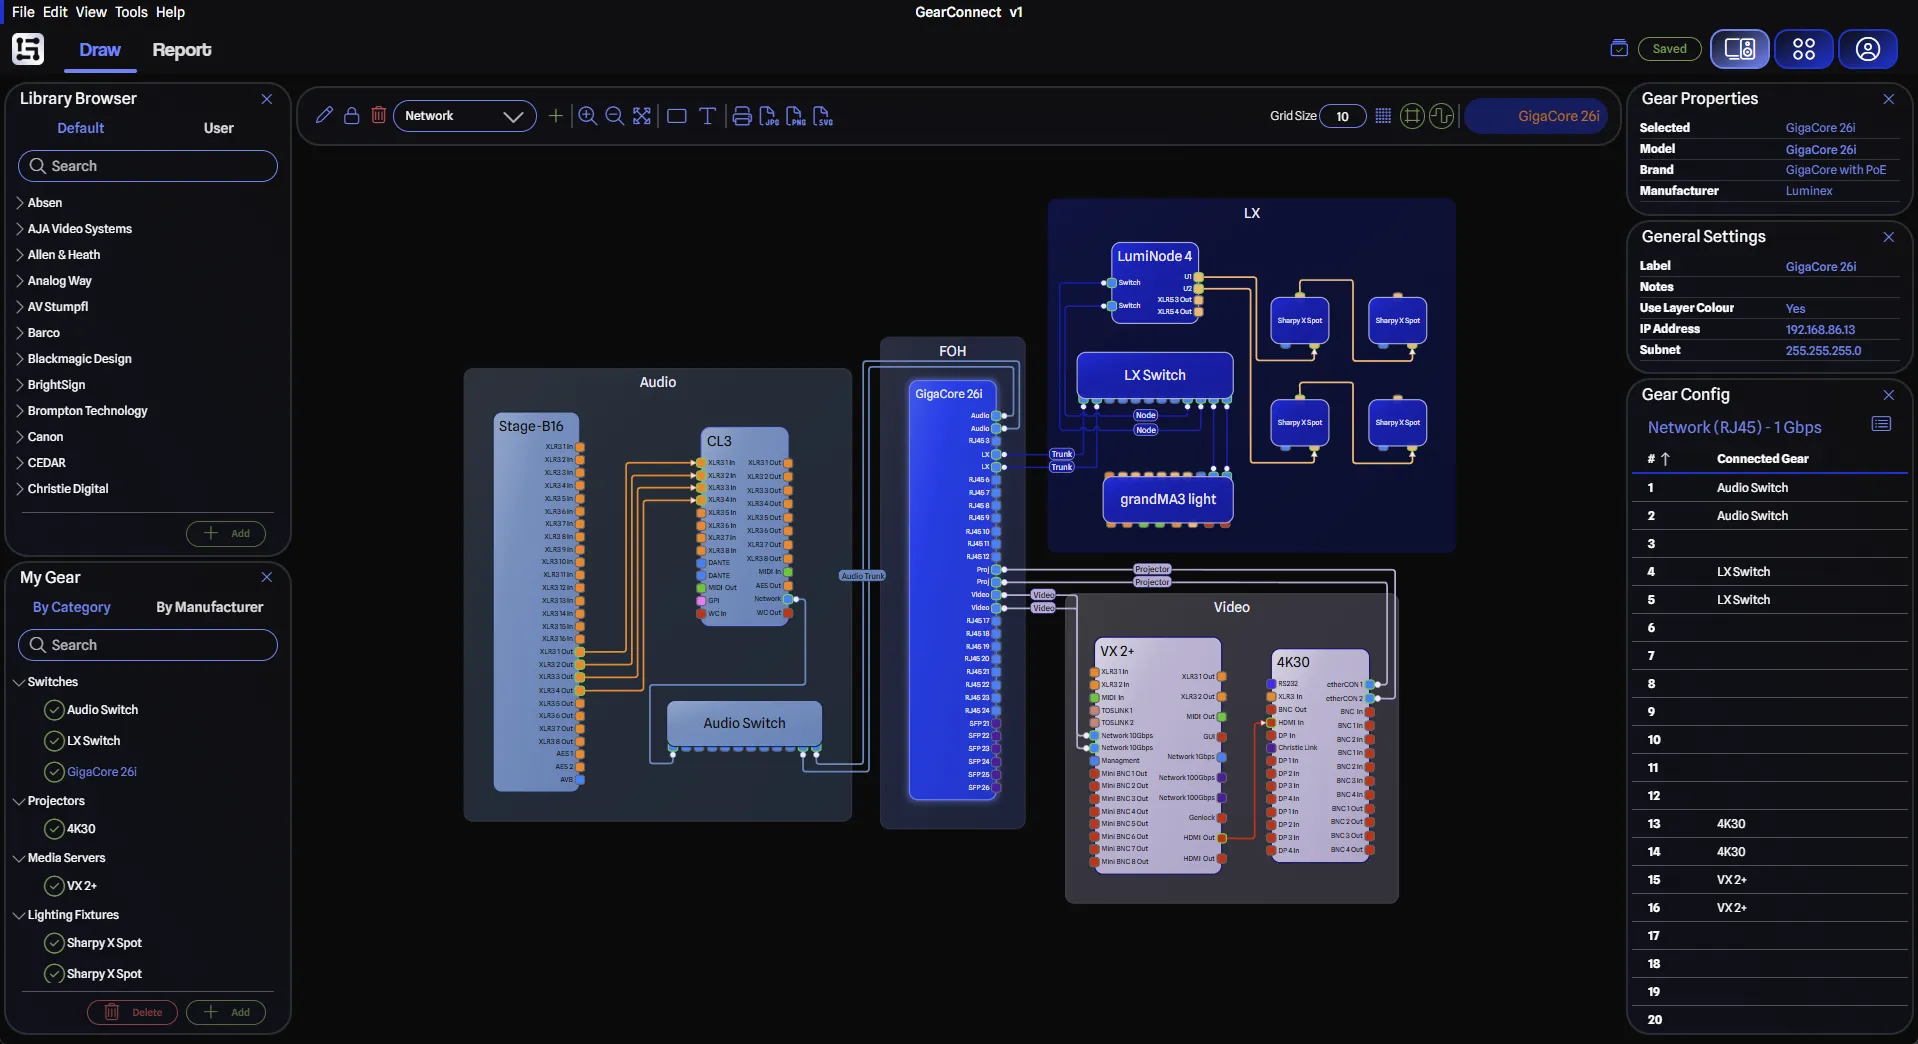
Task: Click the Saved status badge
Action: 1669,48
